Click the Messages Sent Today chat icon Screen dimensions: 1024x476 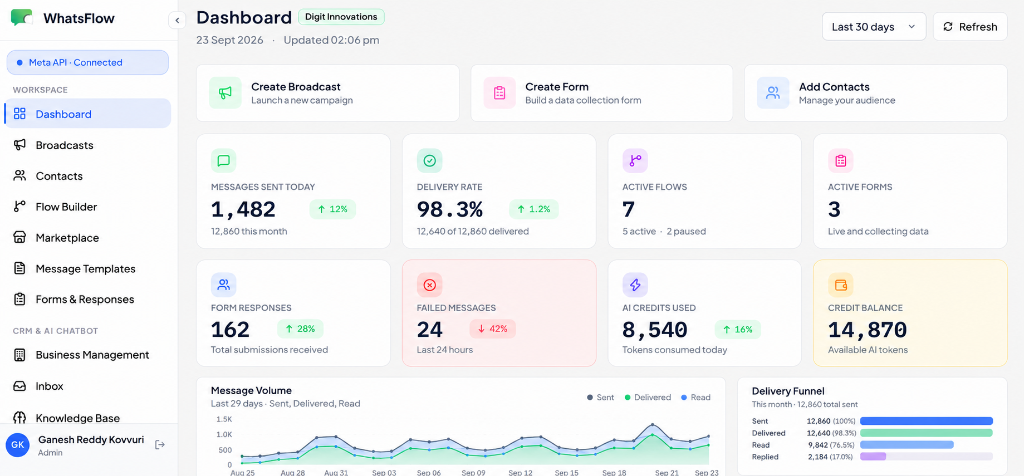coord(223,160)
